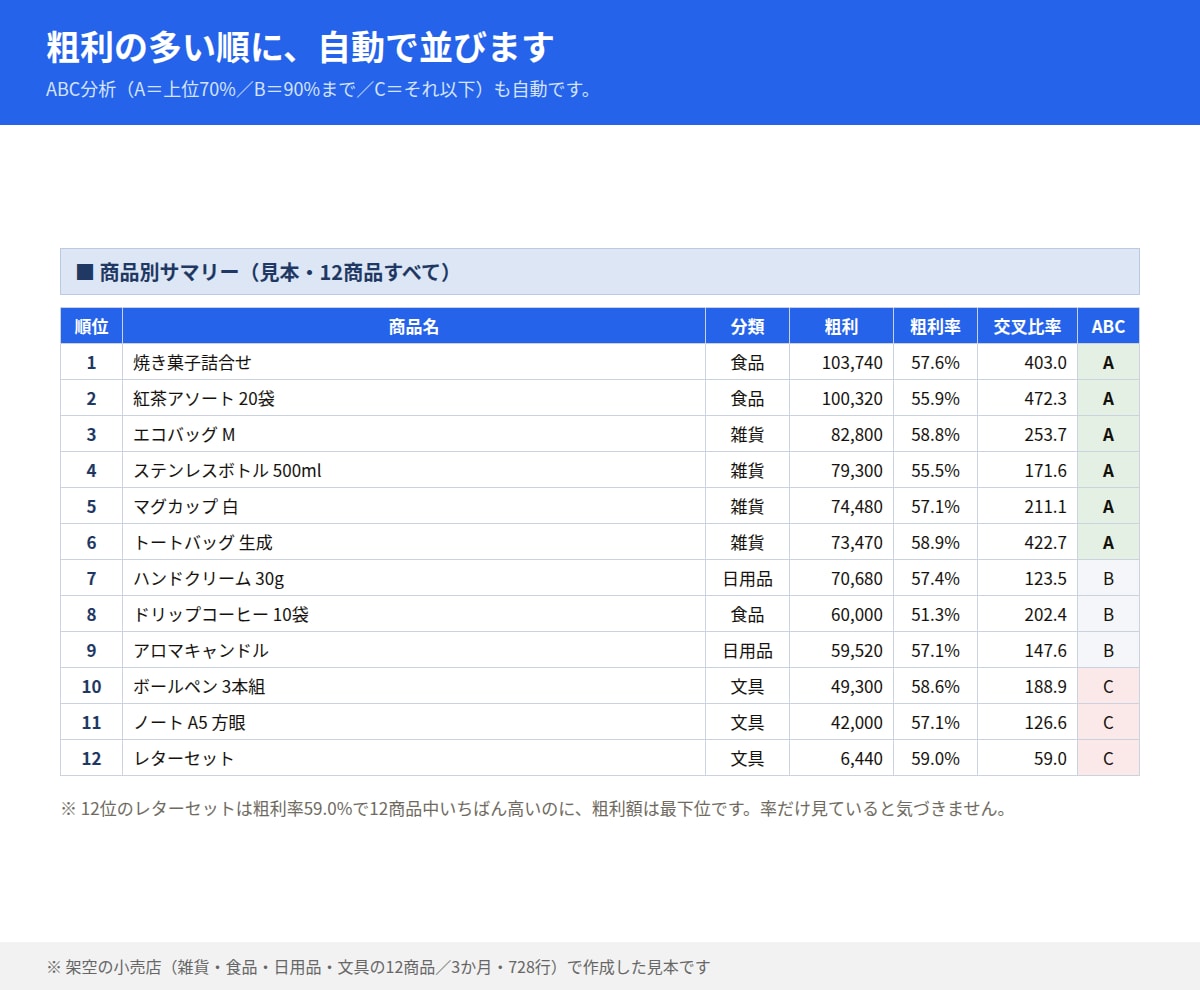Click gross profit value 100,320
Image resolution: width=1200 pixels, height=990 pixels.
coord(842,398)
